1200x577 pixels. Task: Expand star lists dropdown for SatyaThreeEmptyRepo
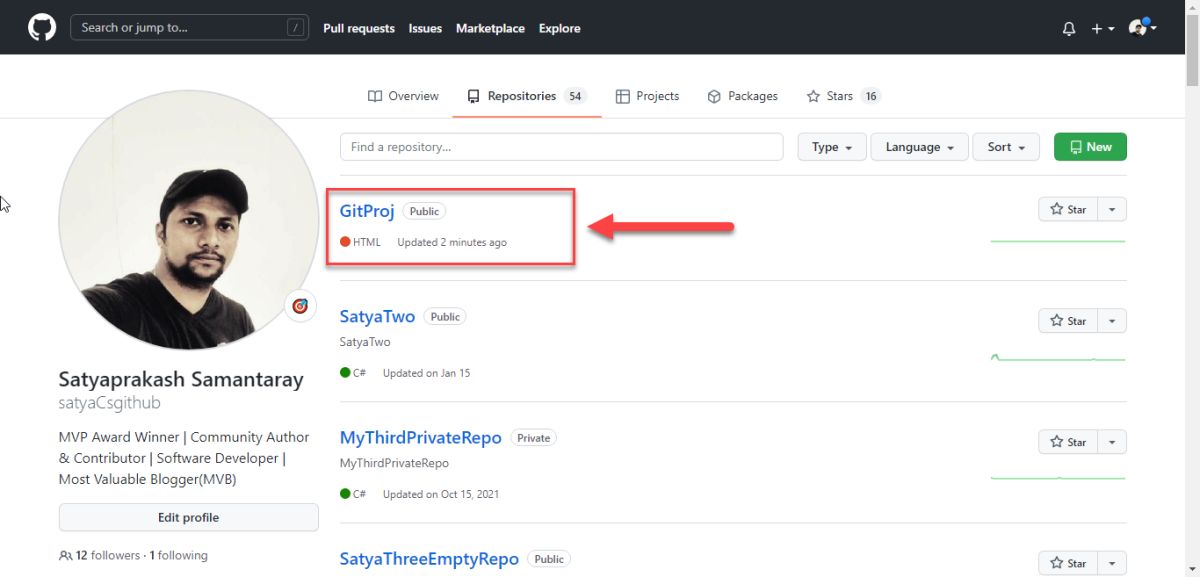click(1112, 563)
